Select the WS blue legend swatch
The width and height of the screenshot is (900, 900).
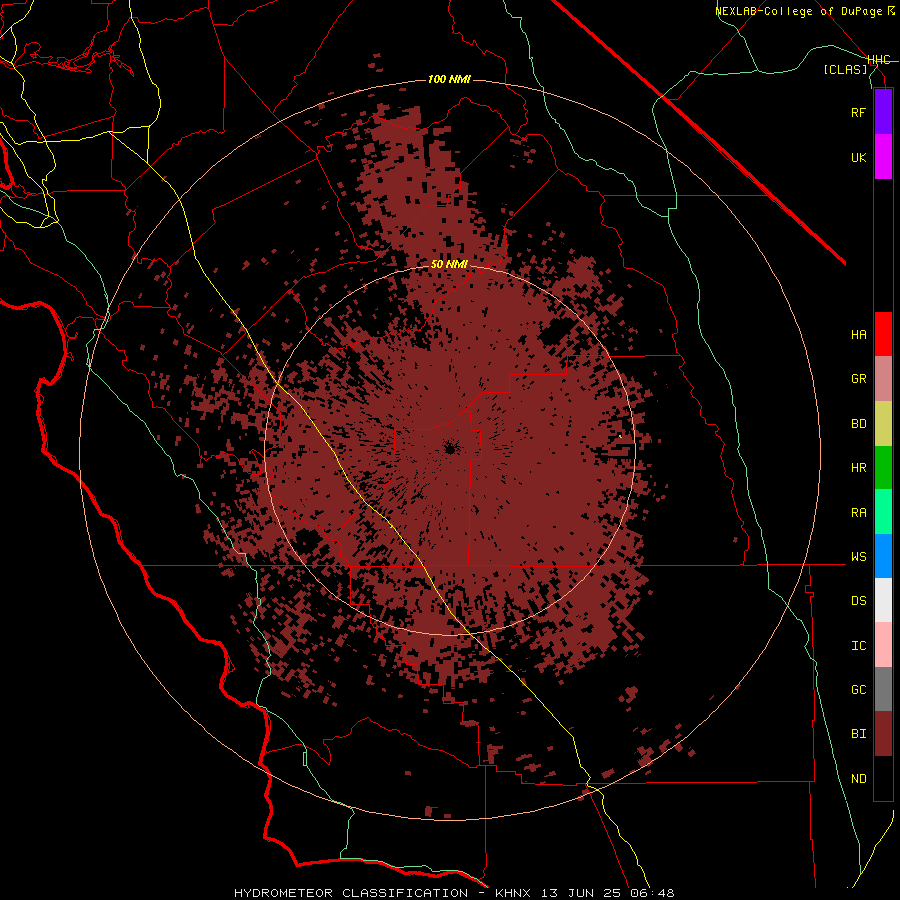(x=883, y=556)
